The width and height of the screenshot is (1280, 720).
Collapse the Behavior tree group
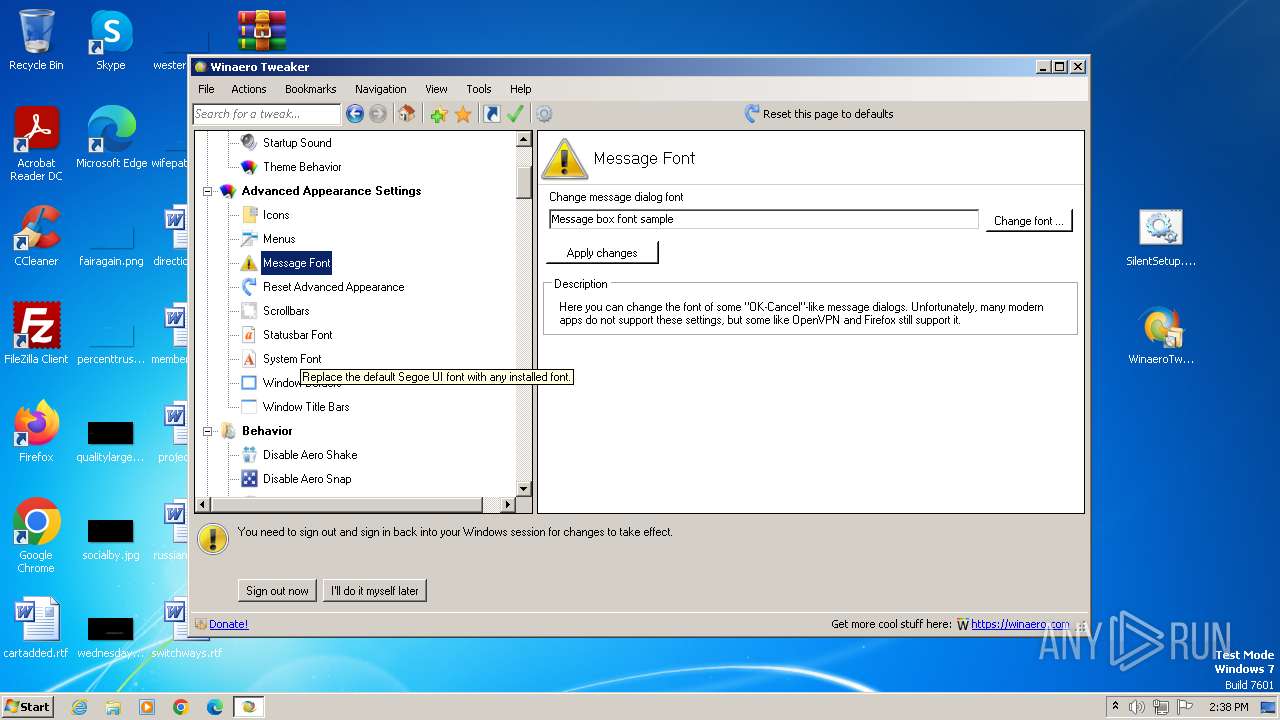pos(208,431)
